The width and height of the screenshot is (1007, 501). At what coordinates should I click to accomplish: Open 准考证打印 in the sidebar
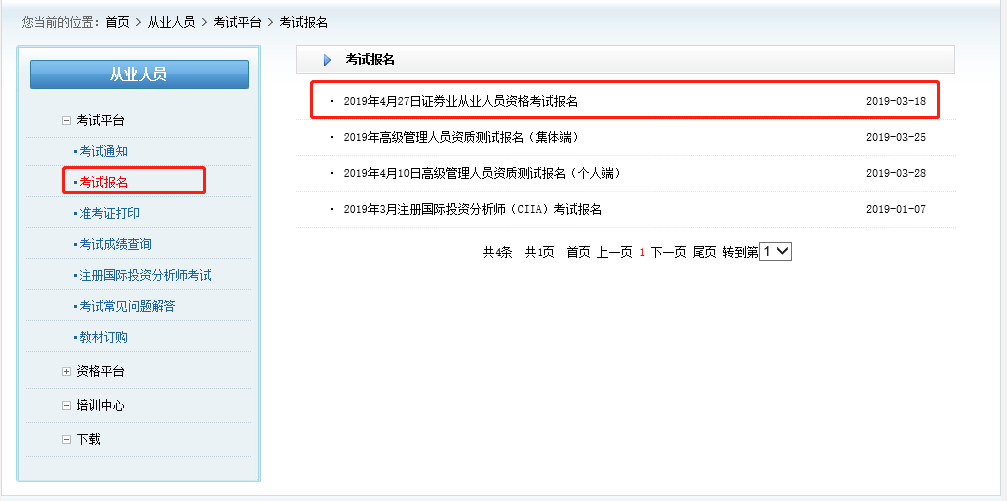[x=109, y=213]
